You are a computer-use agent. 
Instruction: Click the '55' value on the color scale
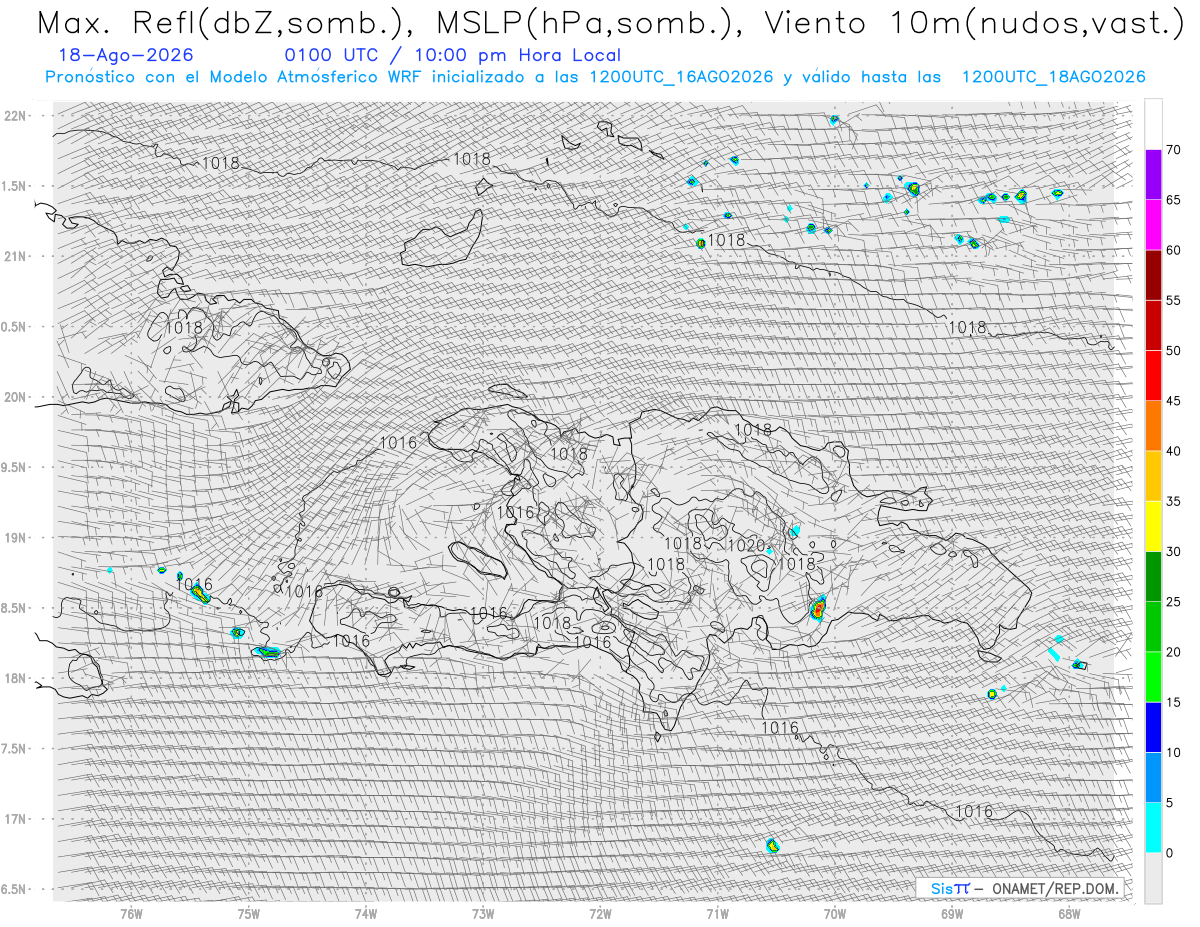point(1173,301)
